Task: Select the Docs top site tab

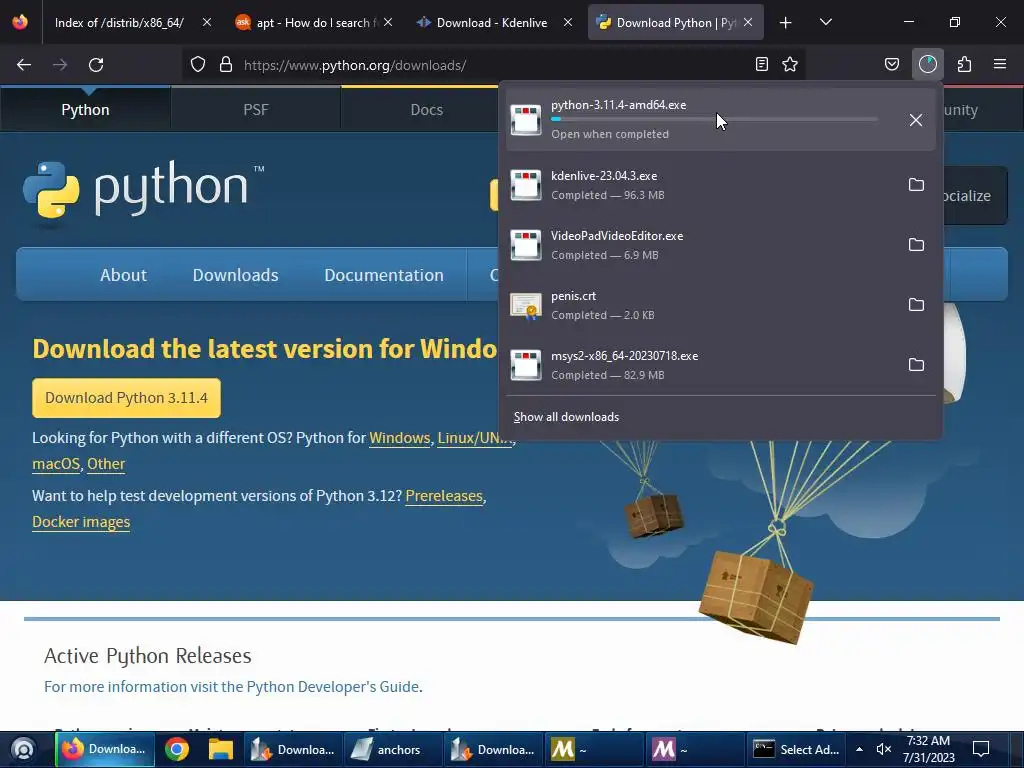Action: click(426, 110)
